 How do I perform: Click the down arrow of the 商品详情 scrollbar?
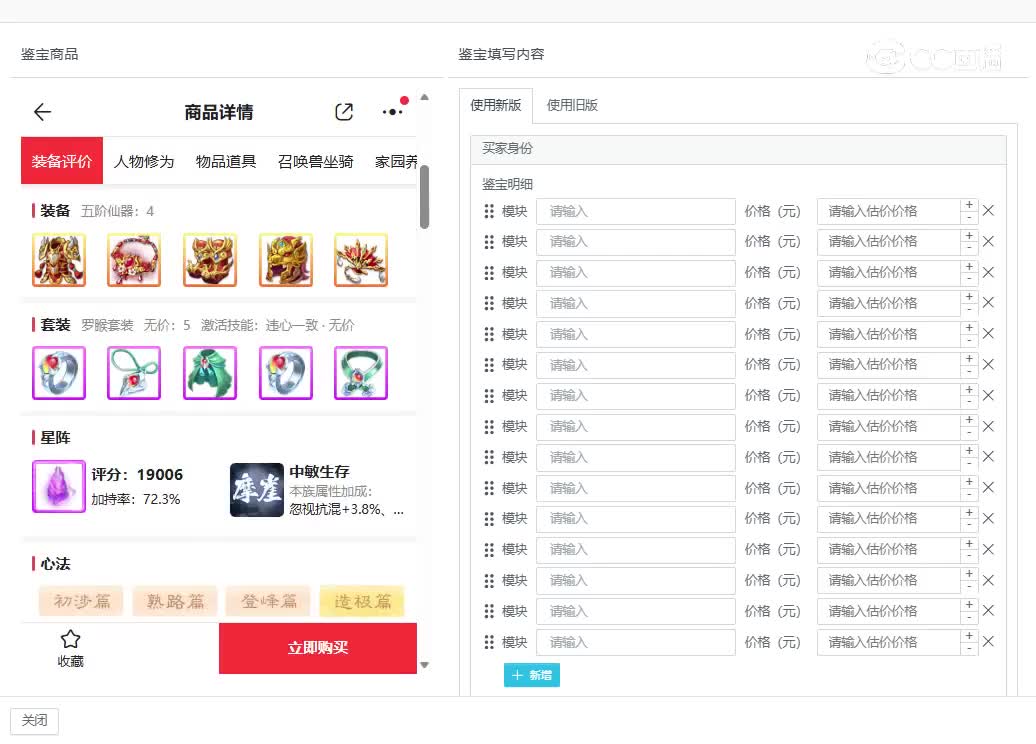(x=425, y=665)
